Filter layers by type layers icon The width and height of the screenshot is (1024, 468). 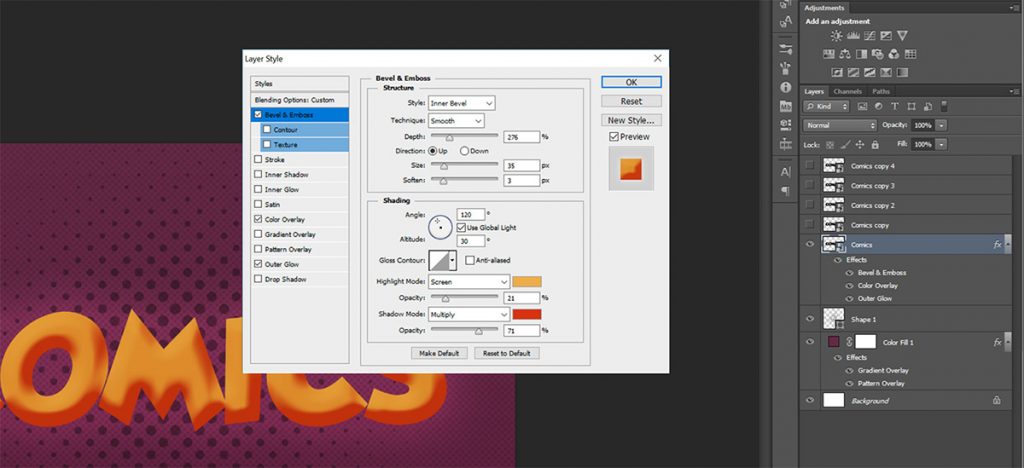(x=895, y=106)
